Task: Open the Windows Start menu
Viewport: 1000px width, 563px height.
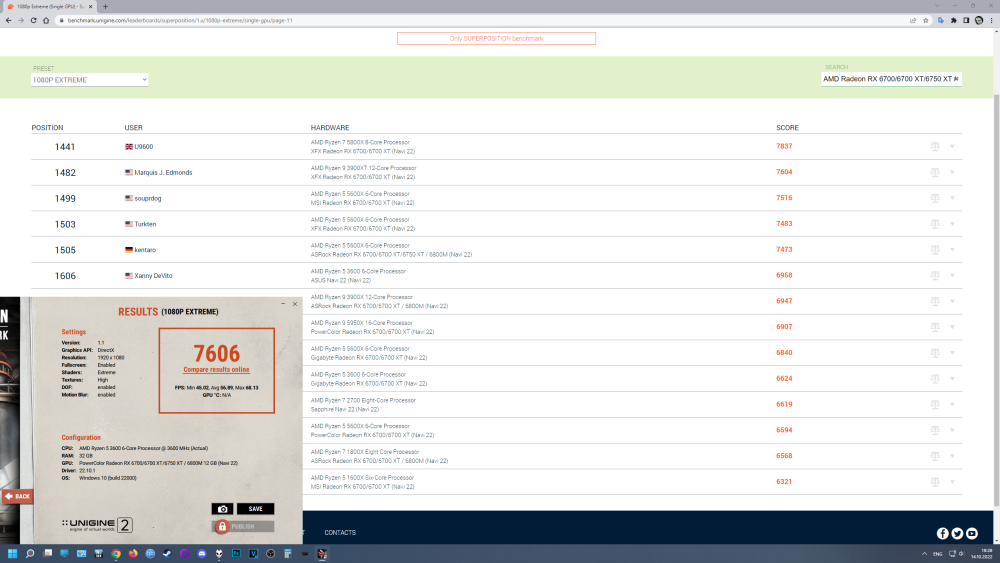Action: pos(13,553)
